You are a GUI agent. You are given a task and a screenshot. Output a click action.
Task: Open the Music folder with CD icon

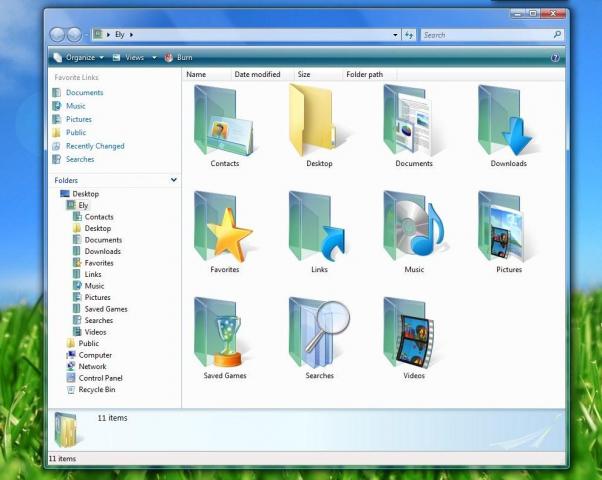pyautogui.click(x=414, y=227)
